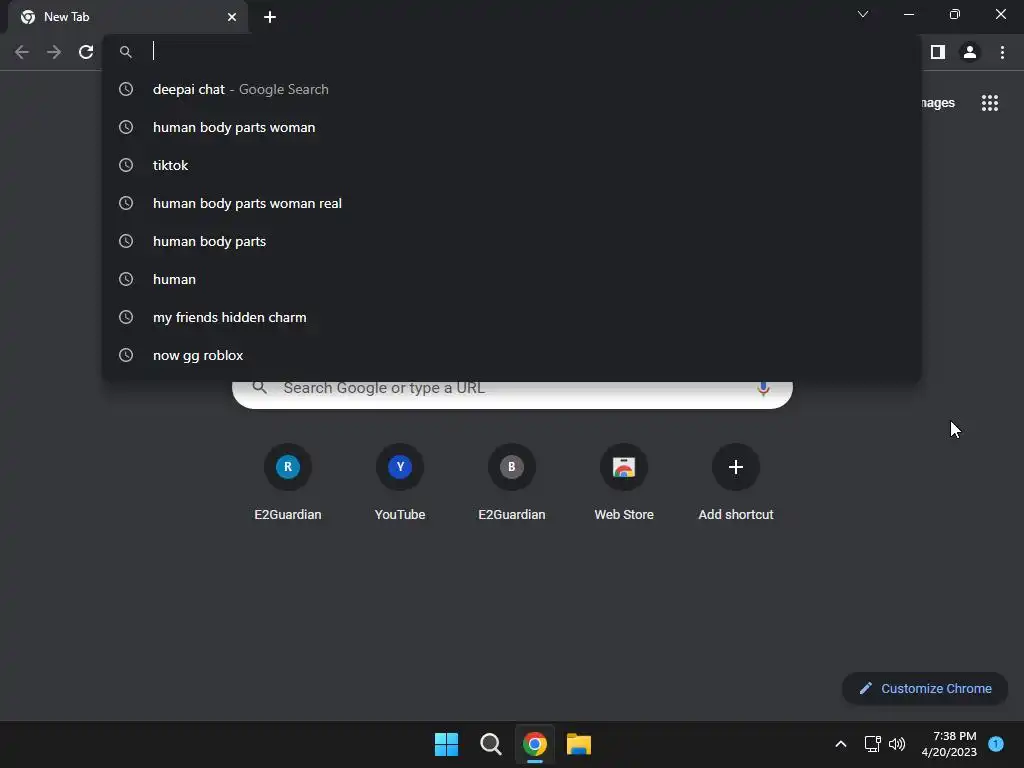
Task: Choose the 'human' history suggestion
Action: [x=512, y=279]
